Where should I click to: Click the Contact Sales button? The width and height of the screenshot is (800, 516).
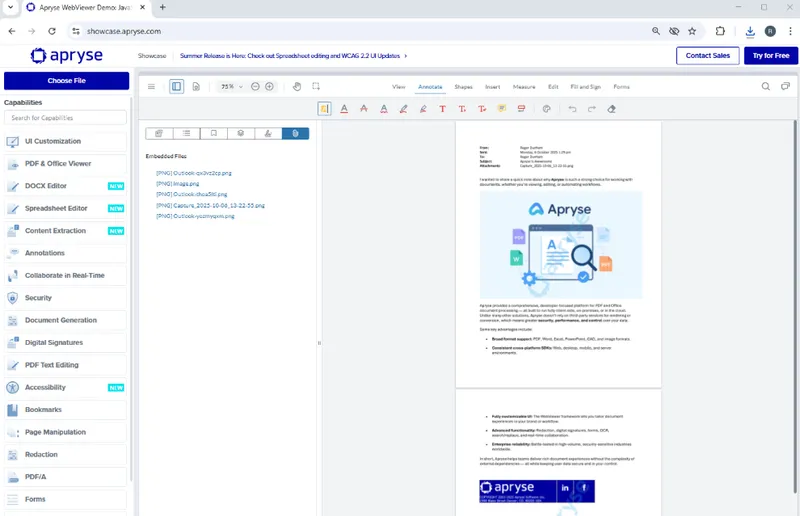[x=708, y=56]
